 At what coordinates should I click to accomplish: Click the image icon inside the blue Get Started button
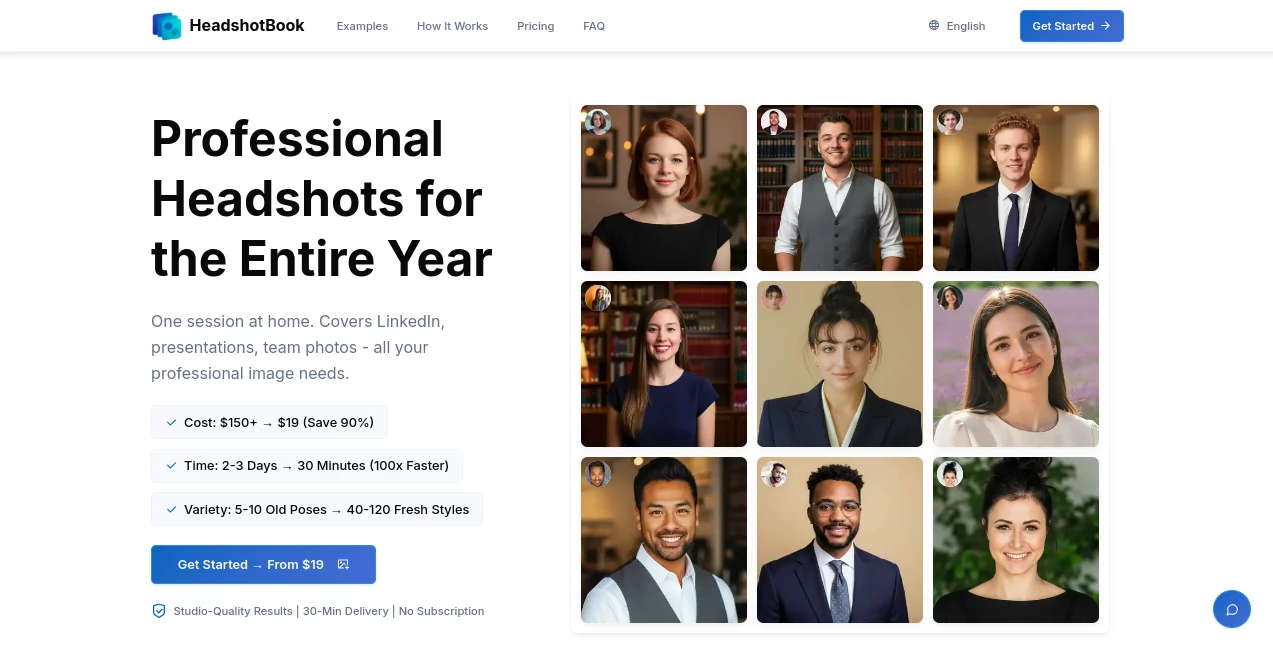pyautogui.click(x=343, y=564)
